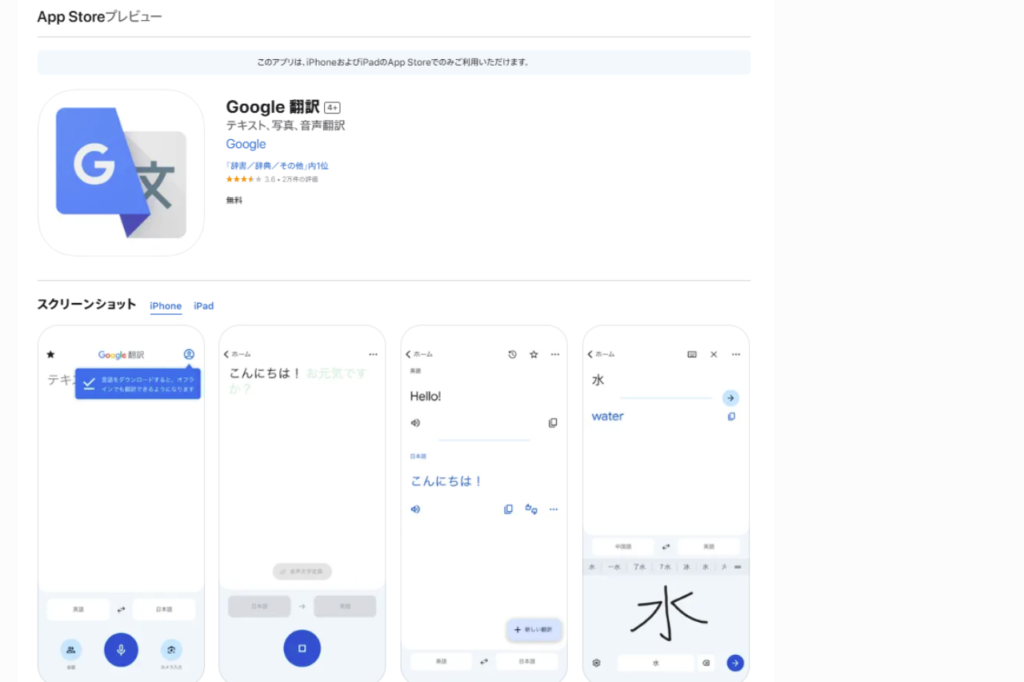This screenshot has height=682, width=1024.
Task: Click the iPhone/iPad availability notice banner
Action: point(394,62)
